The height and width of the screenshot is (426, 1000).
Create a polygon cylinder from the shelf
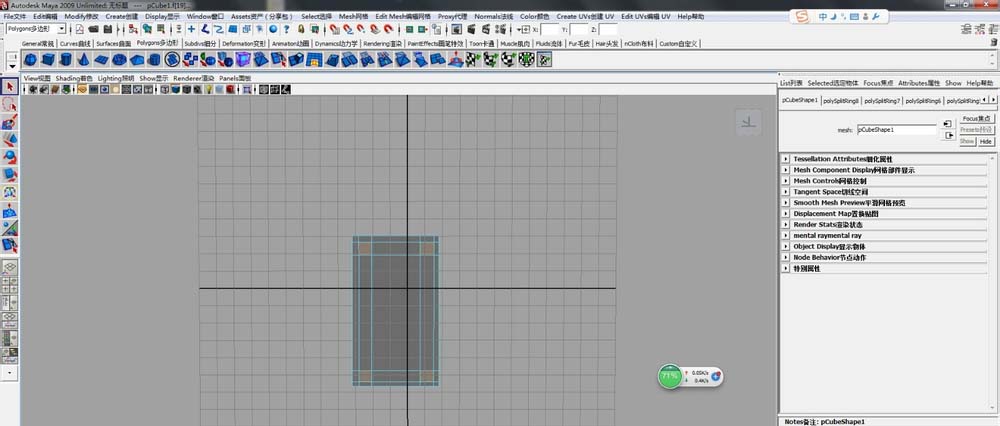[x=65, y=60]
